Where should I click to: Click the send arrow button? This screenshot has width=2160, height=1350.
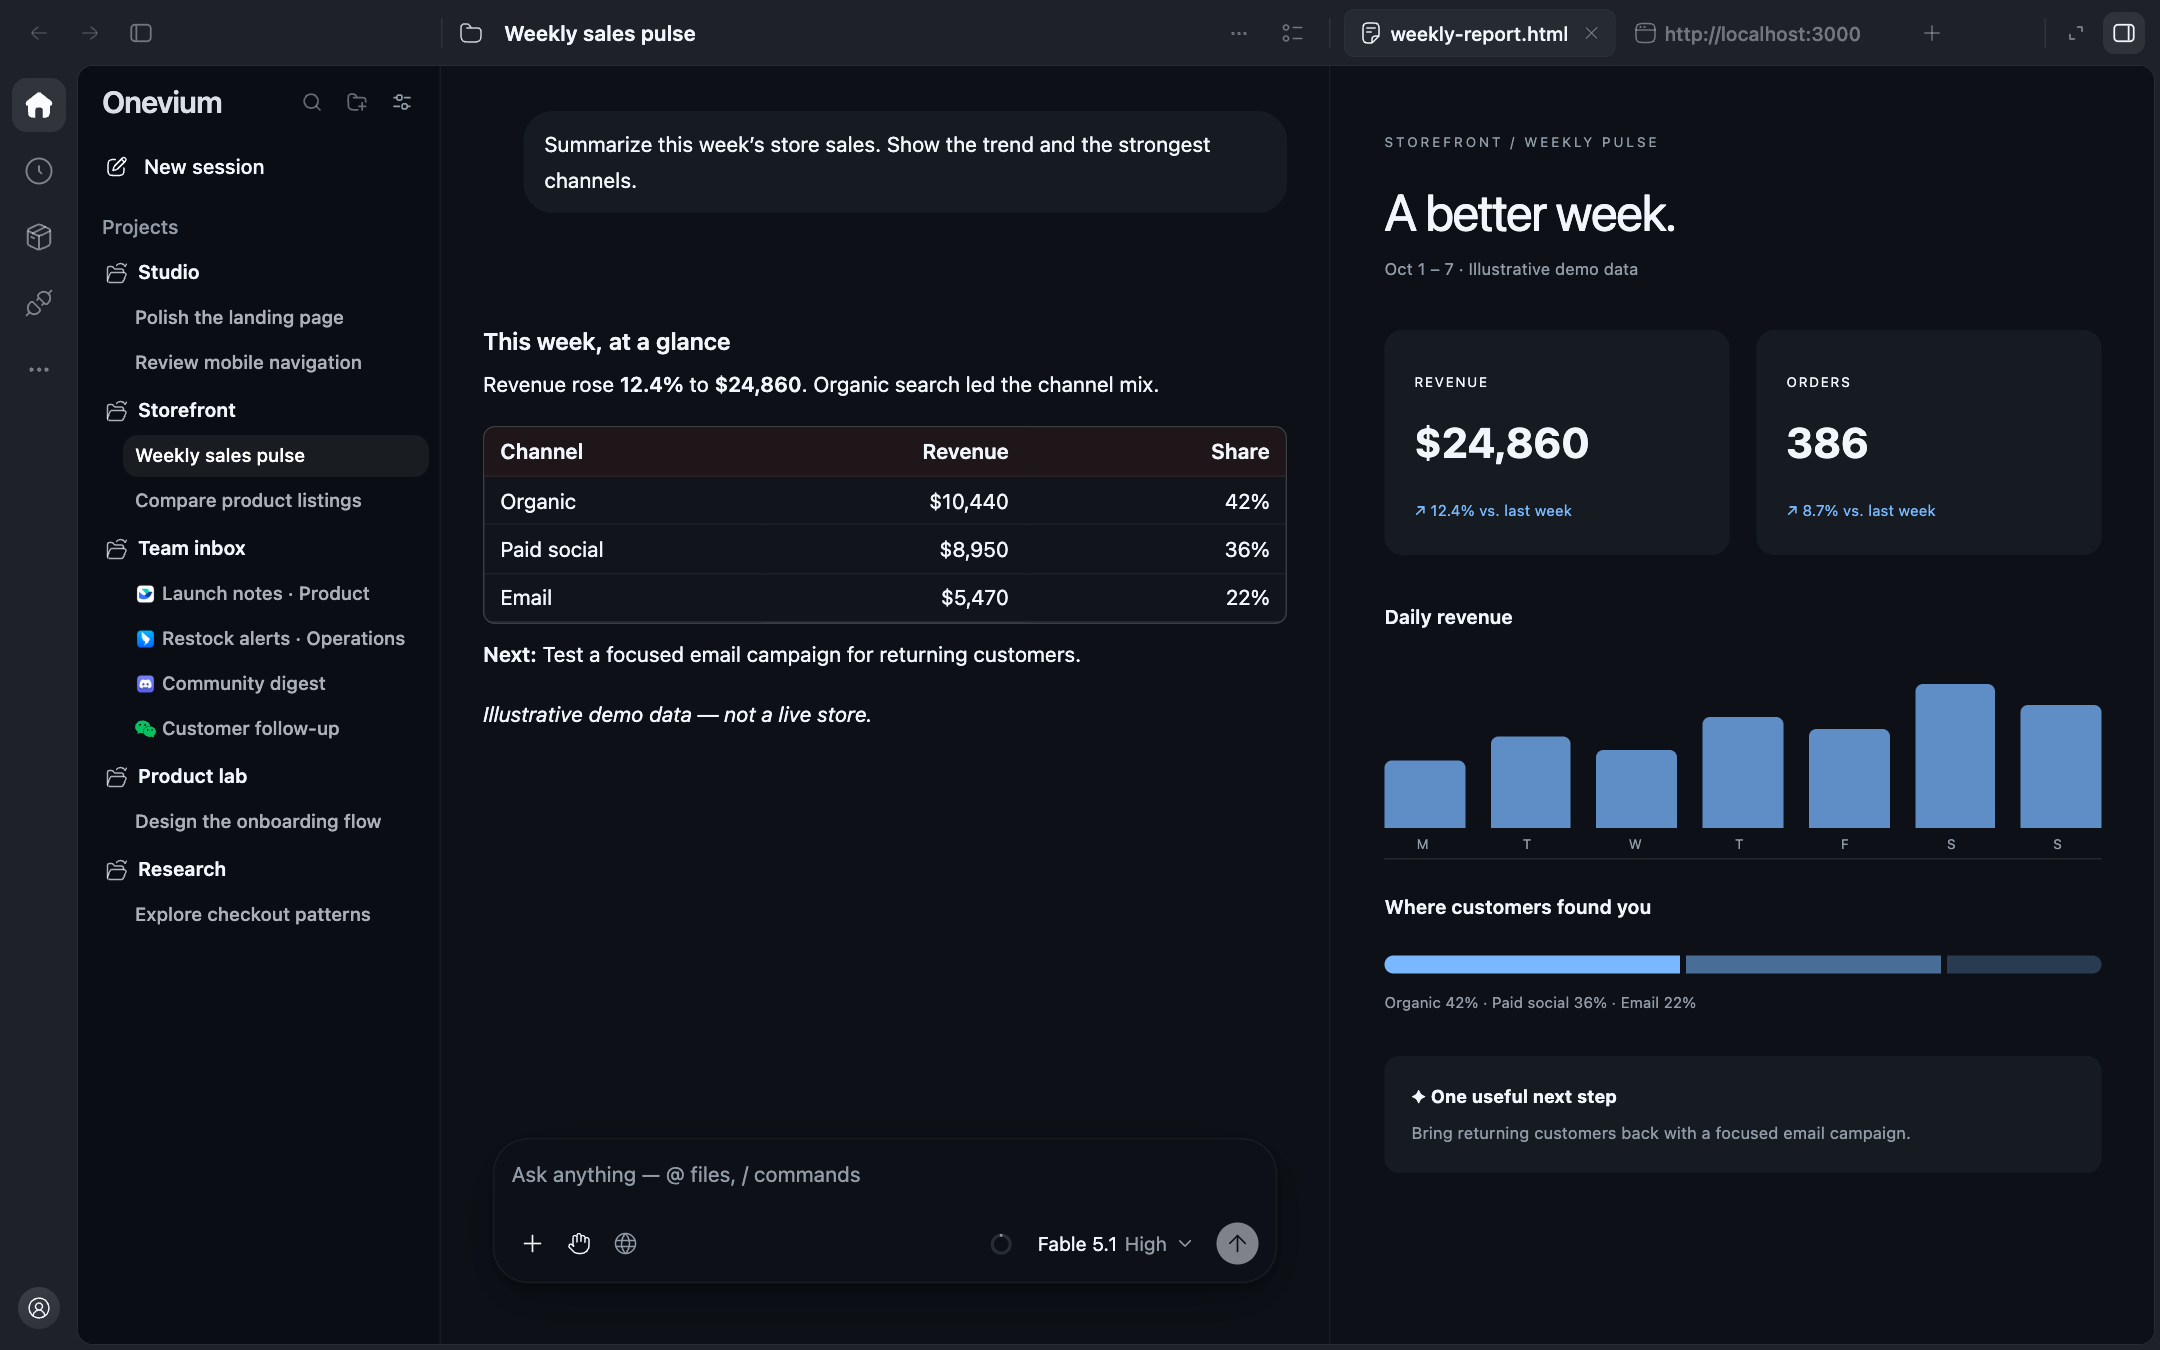tap(1237, 1243)
